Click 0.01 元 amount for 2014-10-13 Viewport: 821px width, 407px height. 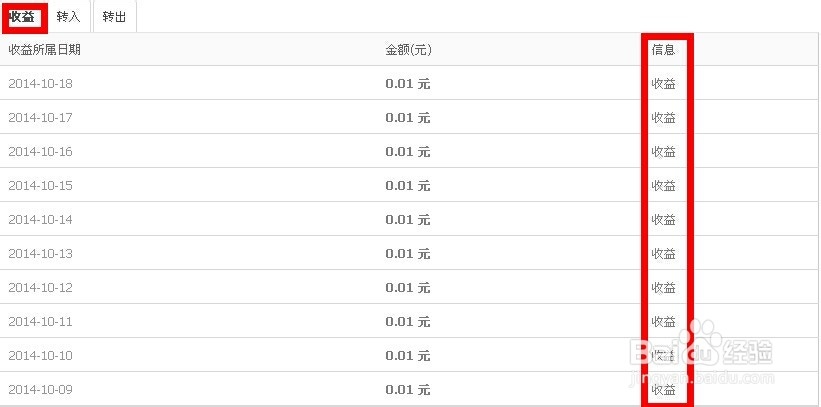[x=408, y=254]
